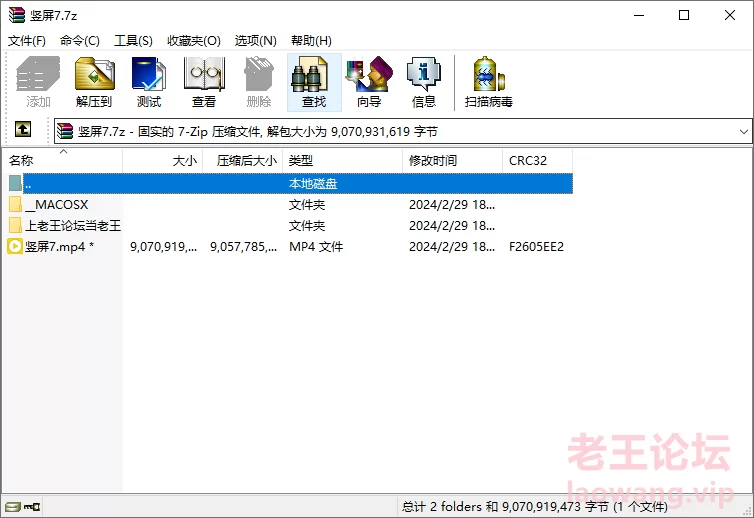754x518 pixels.
Task: Click the 上老王论坛当老王 folder icon
Action: (x=15, y=226)
